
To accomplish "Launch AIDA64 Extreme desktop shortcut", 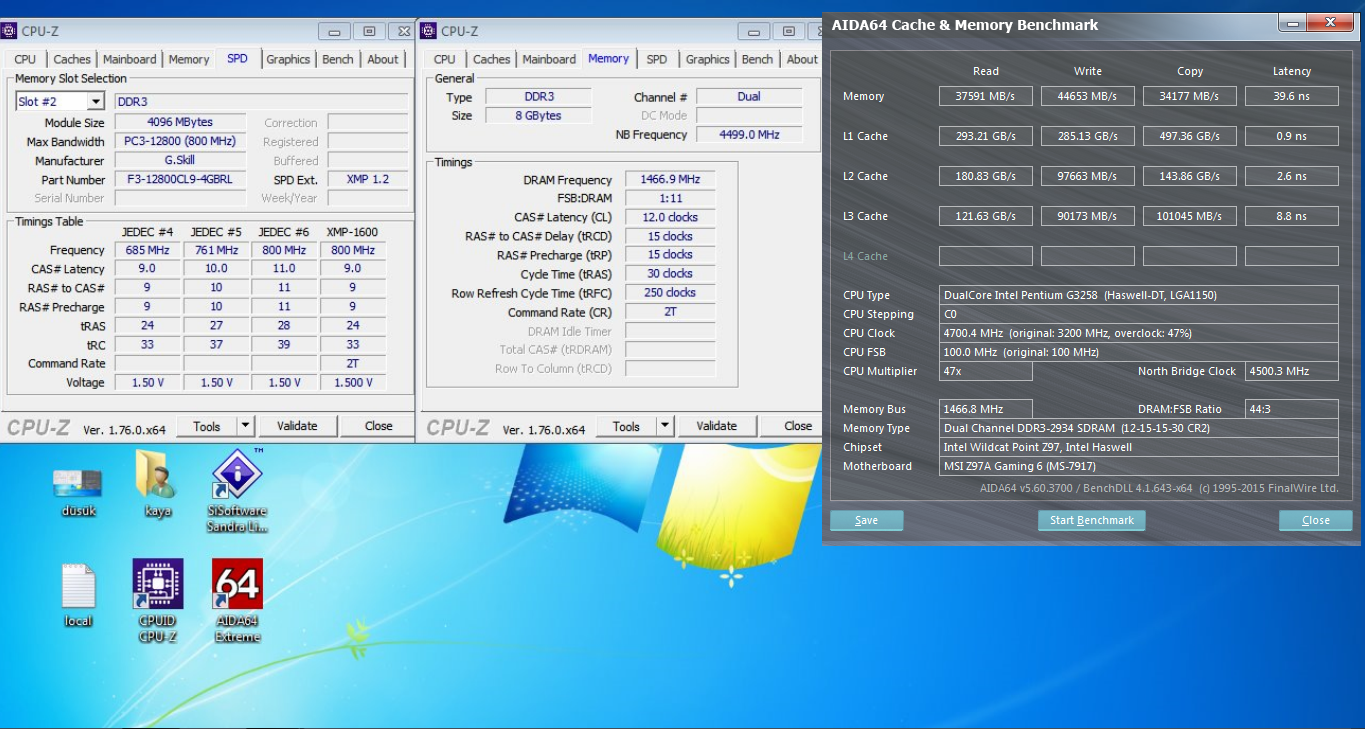I will 238,601.
